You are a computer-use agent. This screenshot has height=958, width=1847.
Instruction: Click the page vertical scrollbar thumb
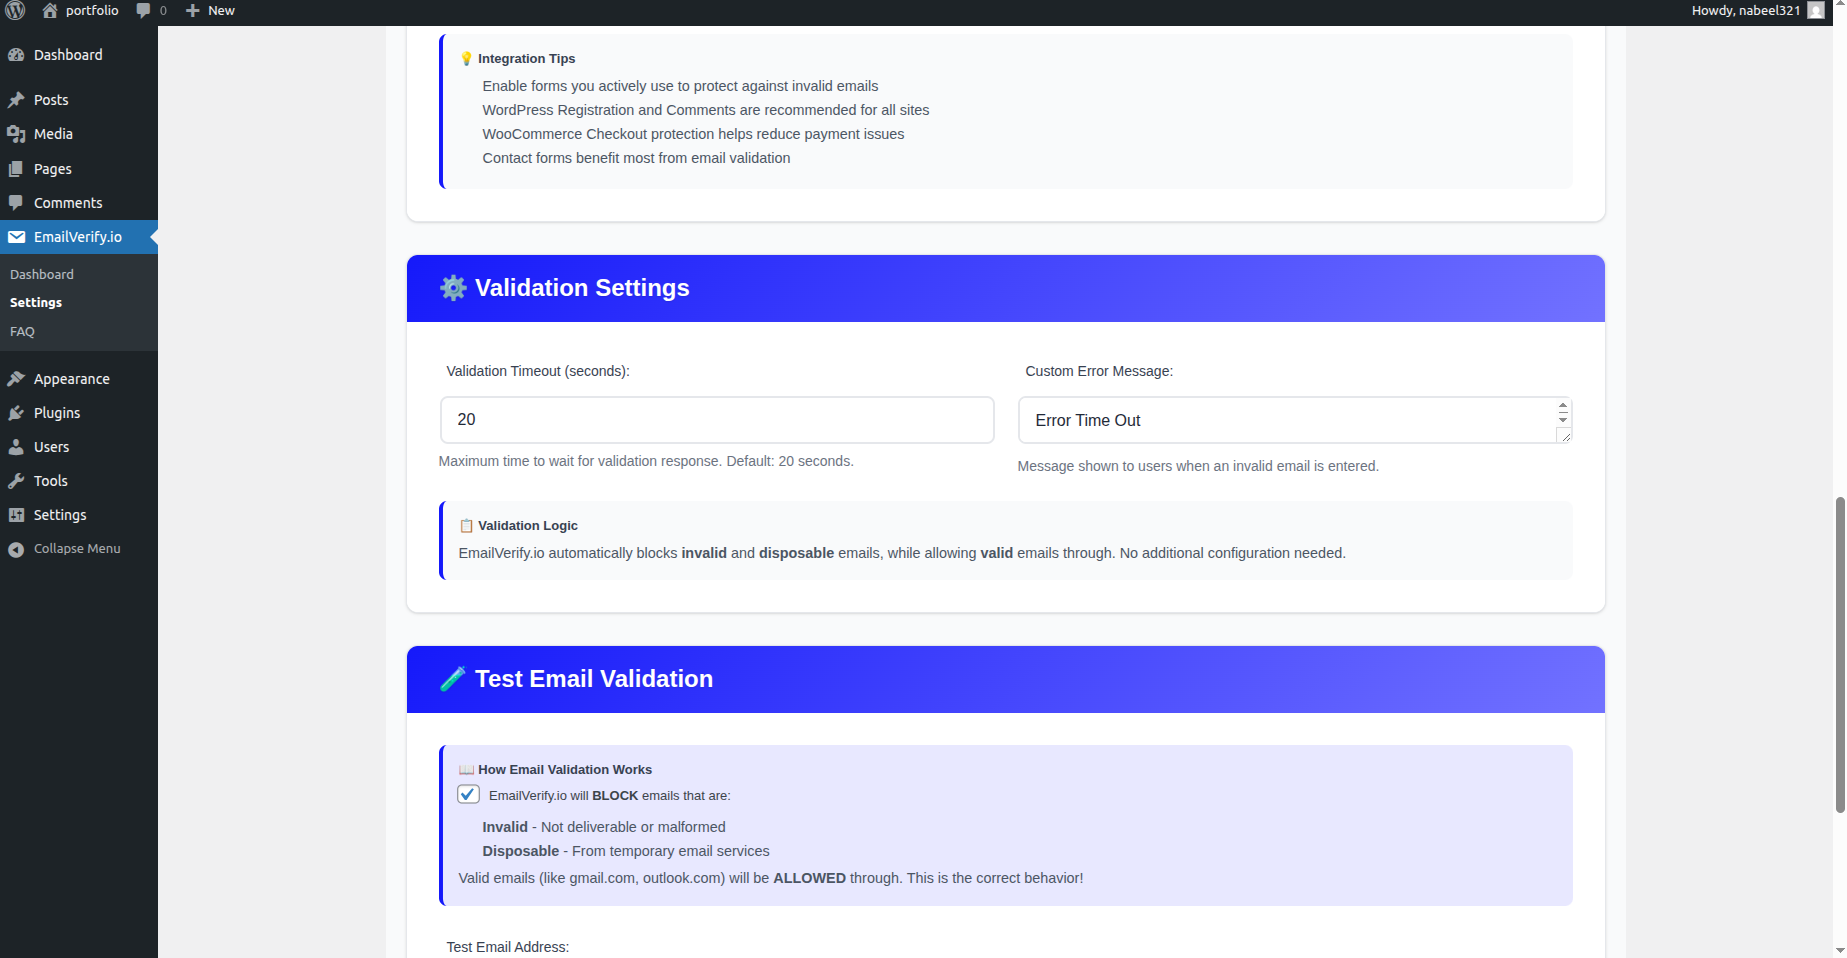coord(1840,654)
